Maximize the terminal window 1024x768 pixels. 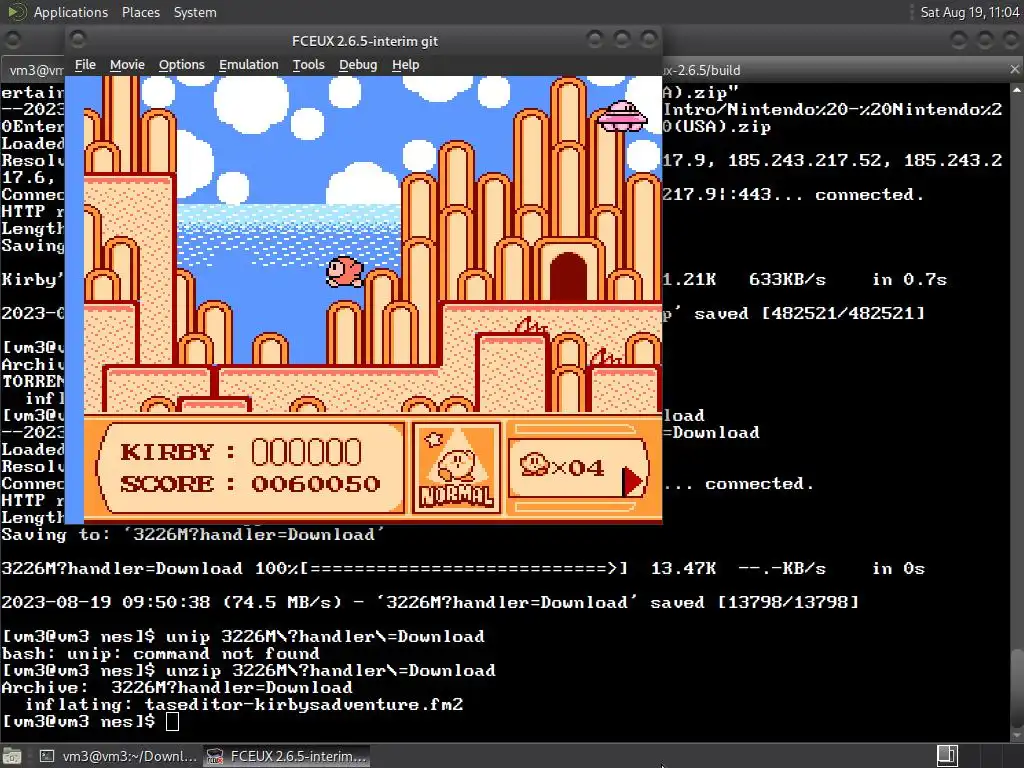click(x=985, y=40)
